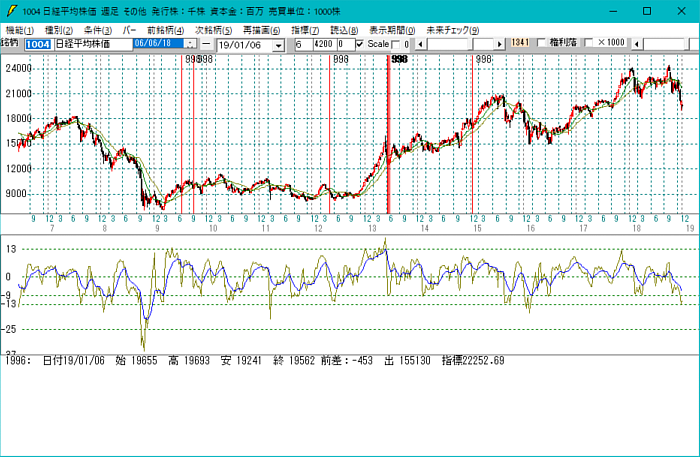Click the 06/06/18 start date spinner
The width and height of the screenshot is (700, 457).
[x=191, y=45]
